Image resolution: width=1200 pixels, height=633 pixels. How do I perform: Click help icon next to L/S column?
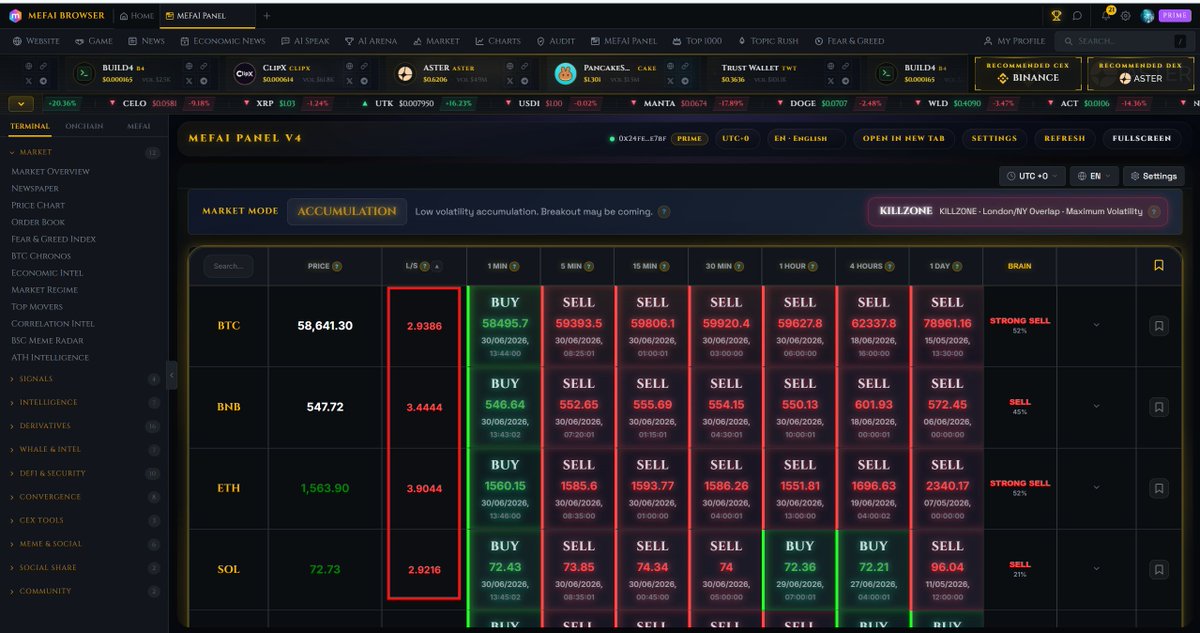[425, 267]
